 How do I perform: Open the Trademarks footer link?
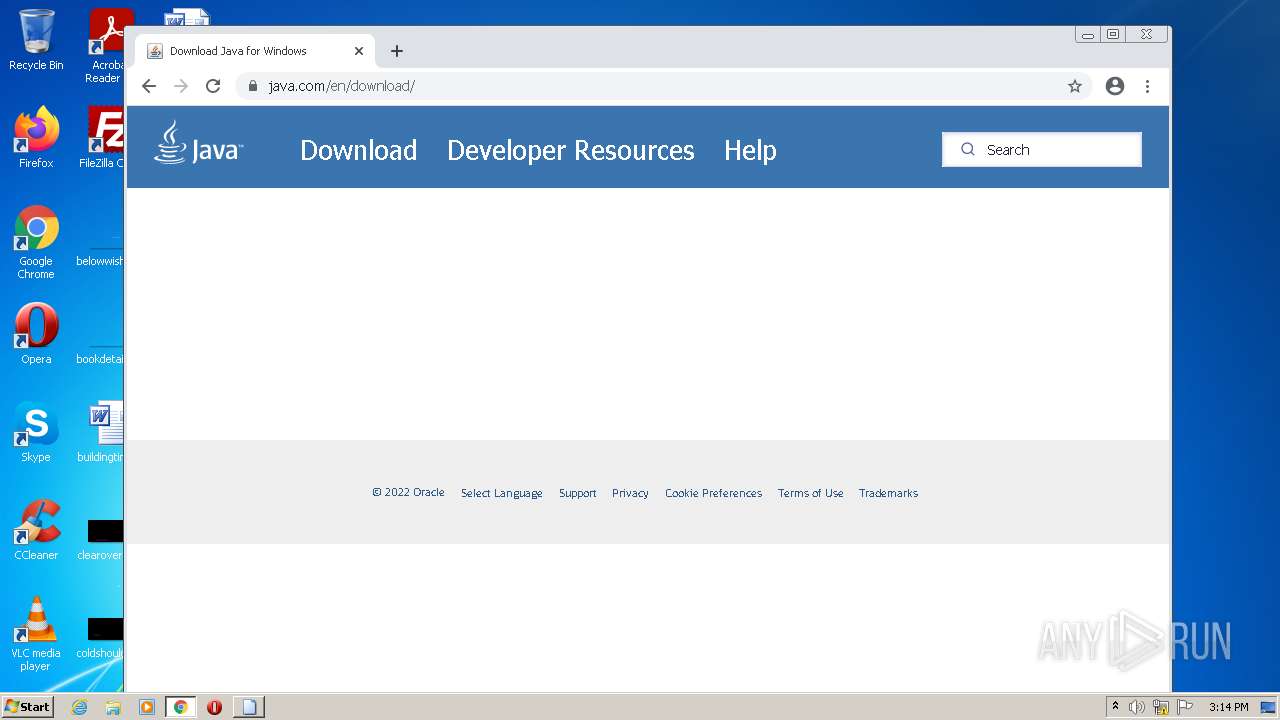click(x=888, y=493)
